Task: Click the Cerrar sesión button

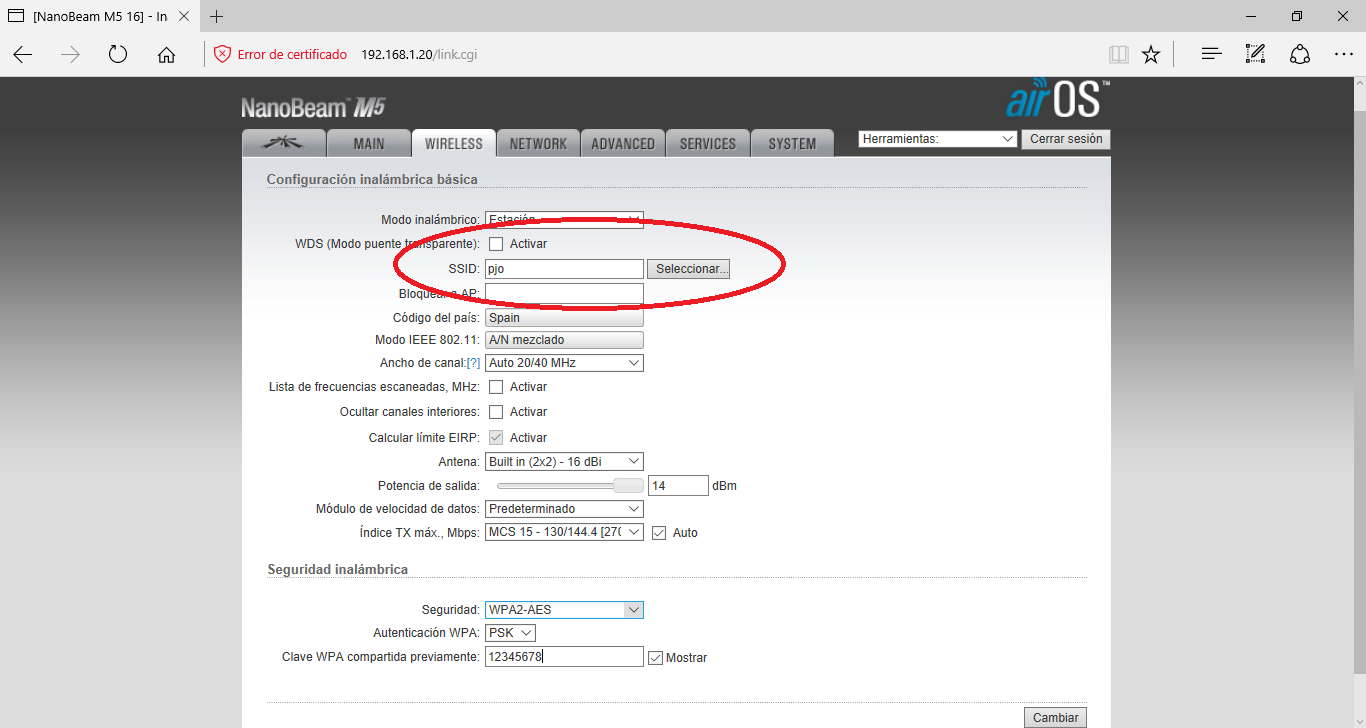Action: click(1066, 139)
